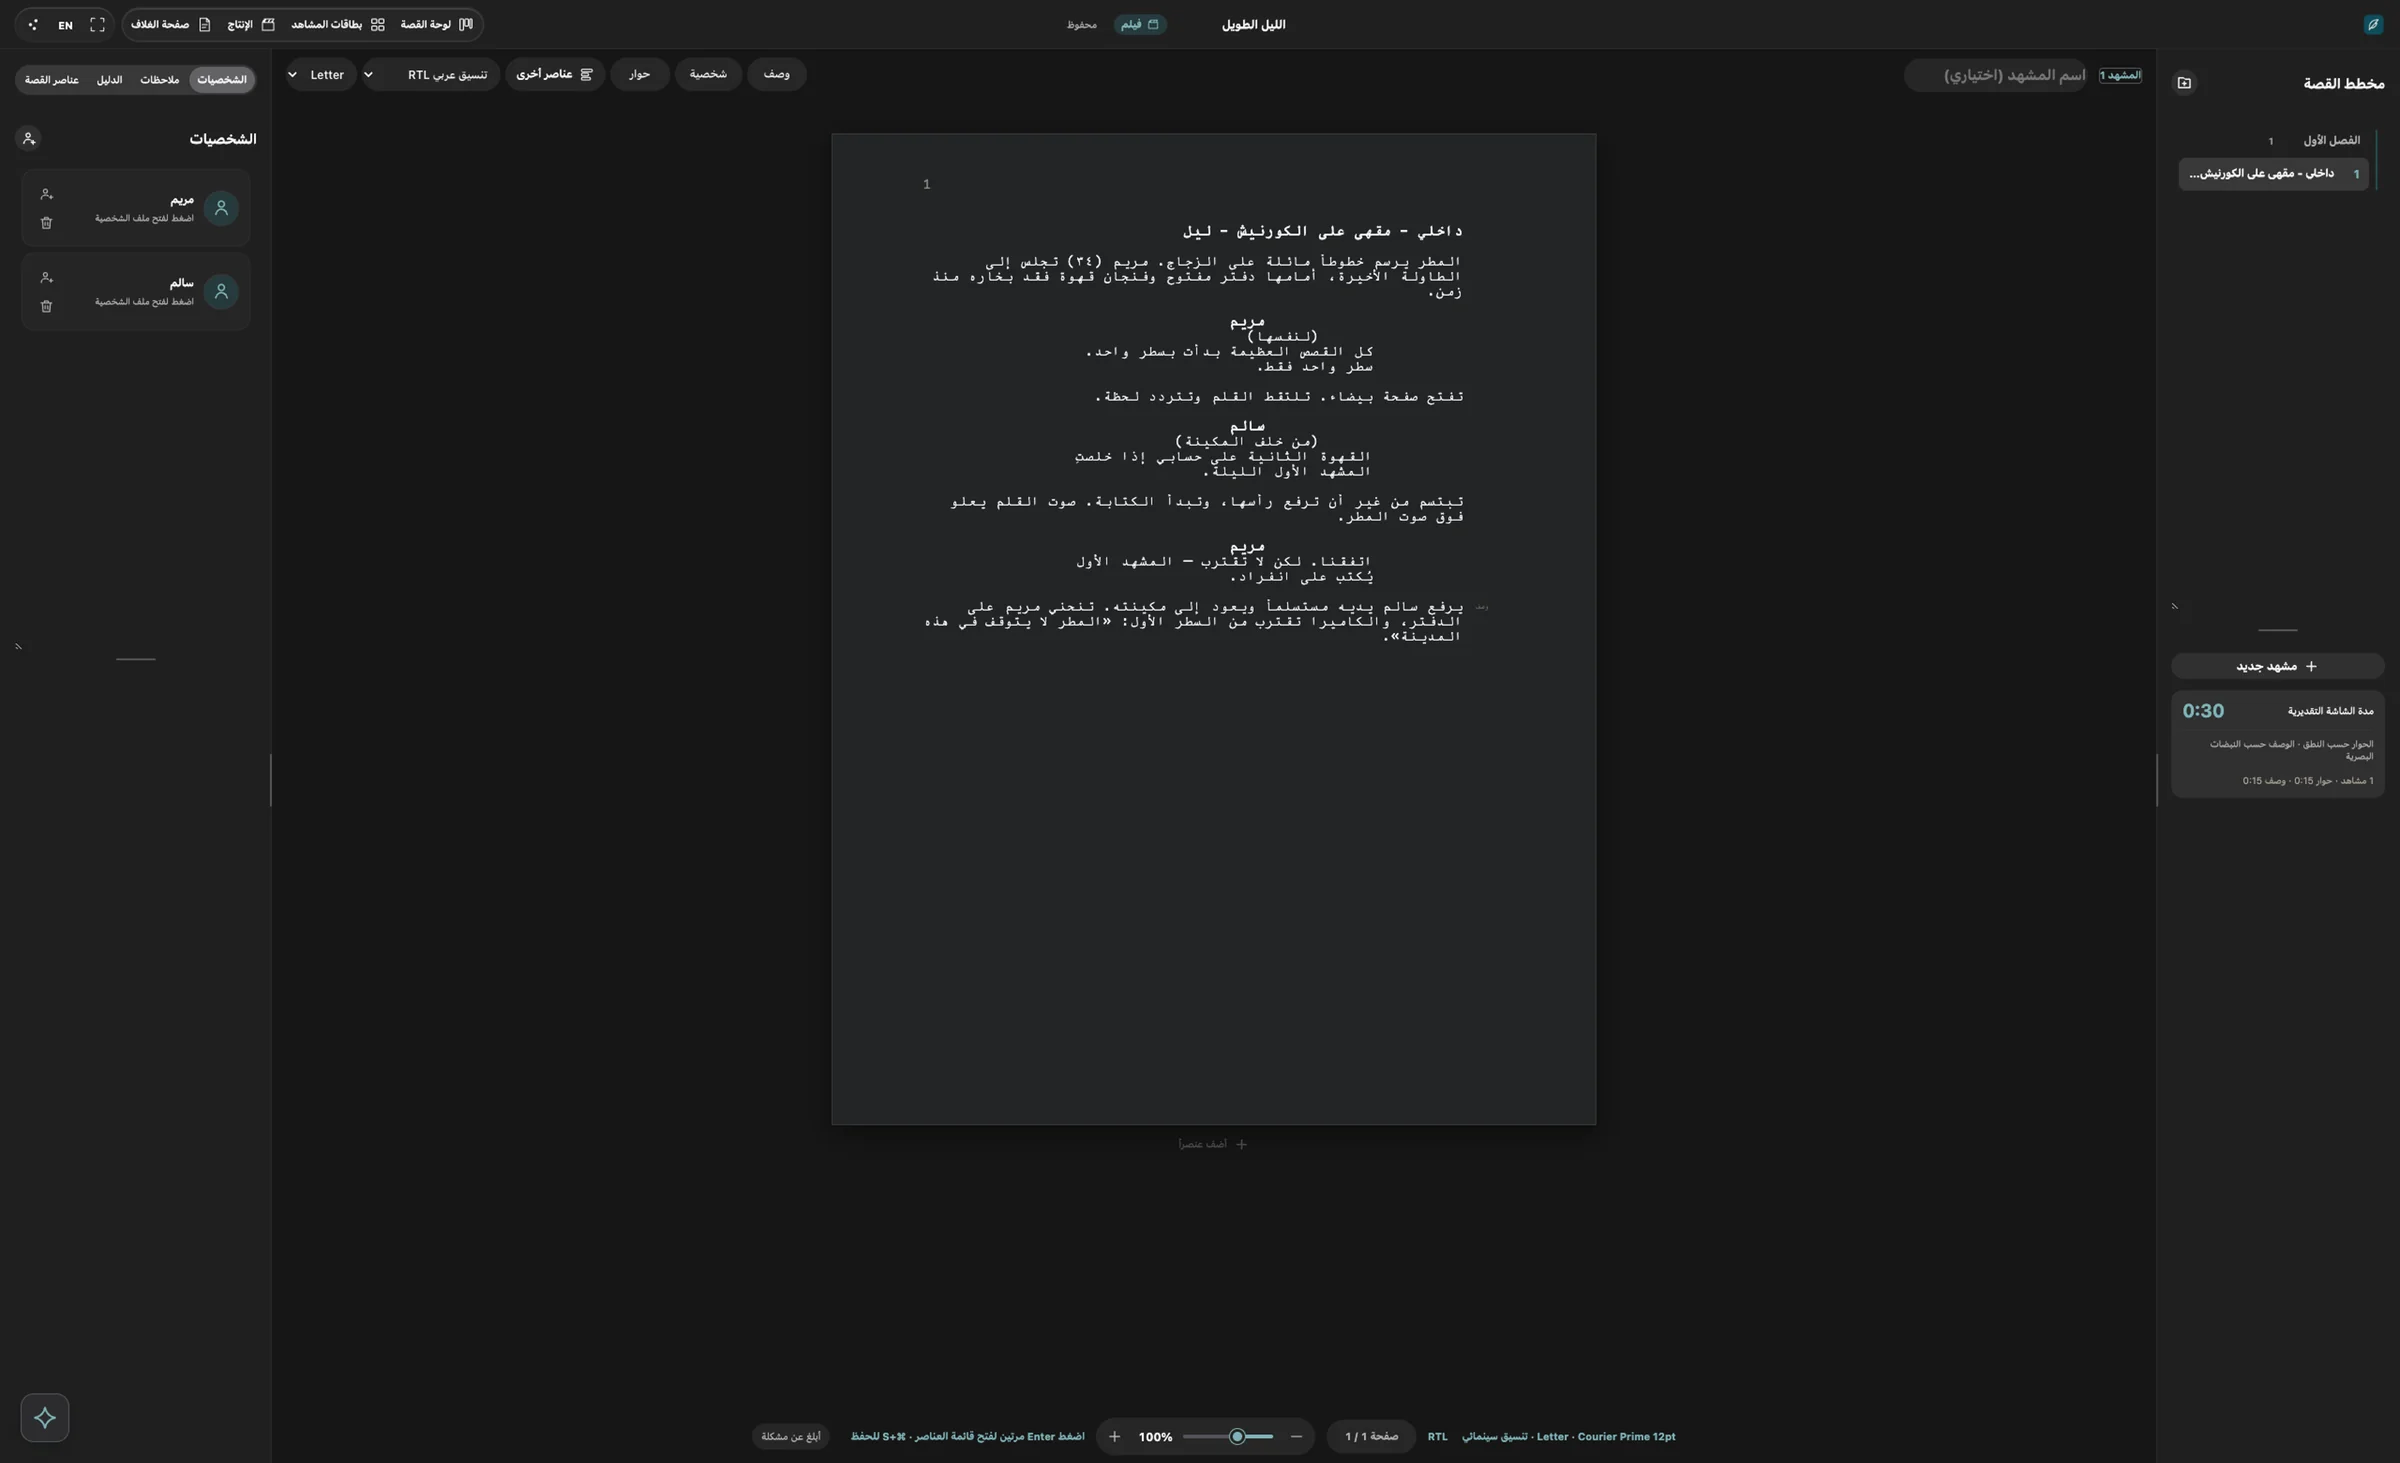Click مشهد جديد to add scene
2400x1463 pixels.
pos(2277,666)
